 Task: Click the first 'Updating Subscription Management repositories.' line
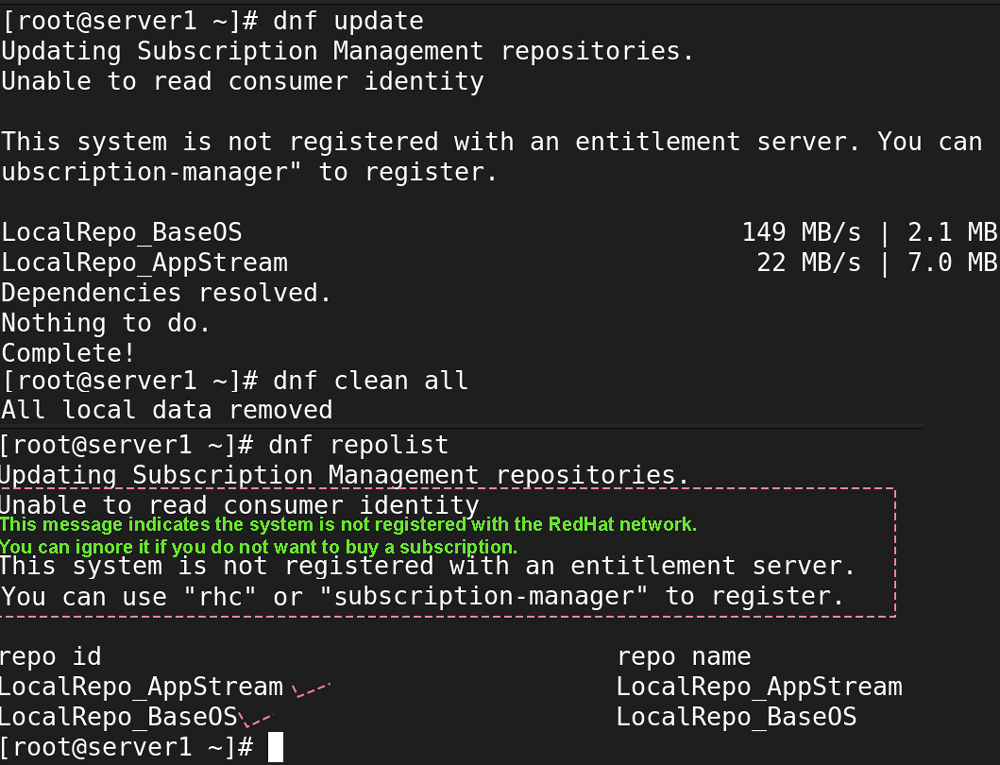[x=348, y=51]
